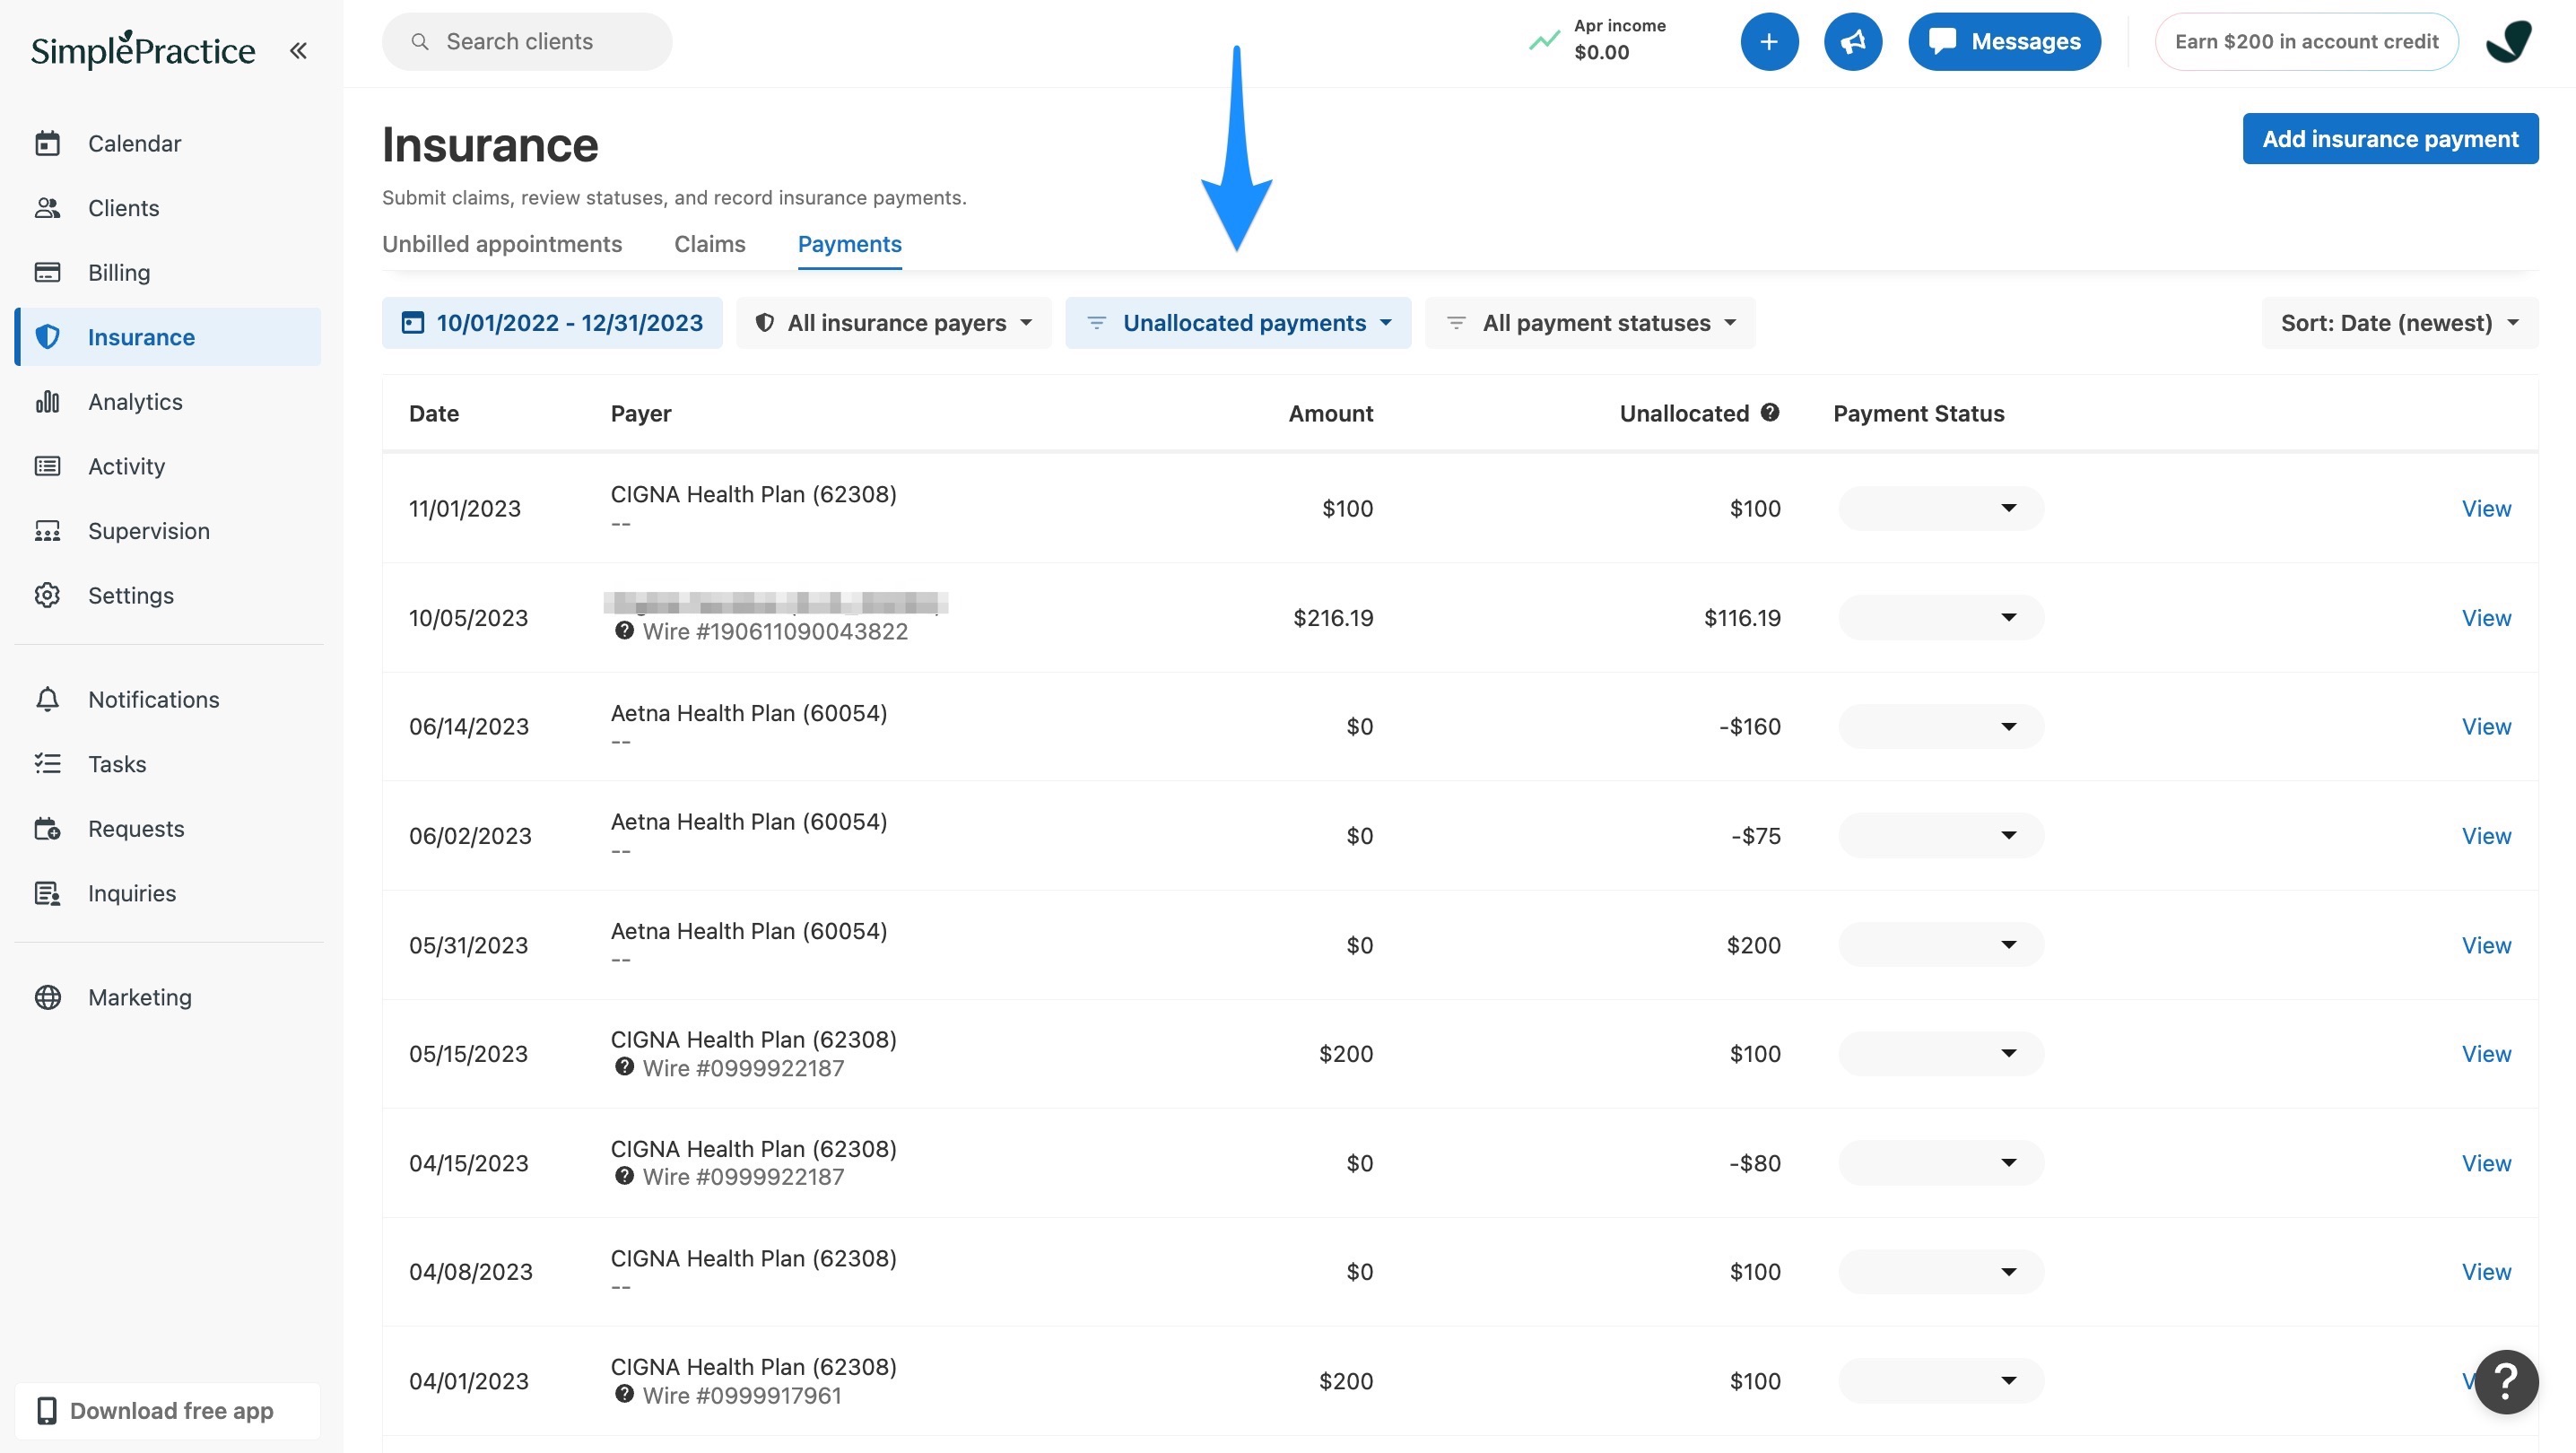Switch to the Claims tab
2576x1453 pixels.
pyautogui.click(x=710, y=244)
